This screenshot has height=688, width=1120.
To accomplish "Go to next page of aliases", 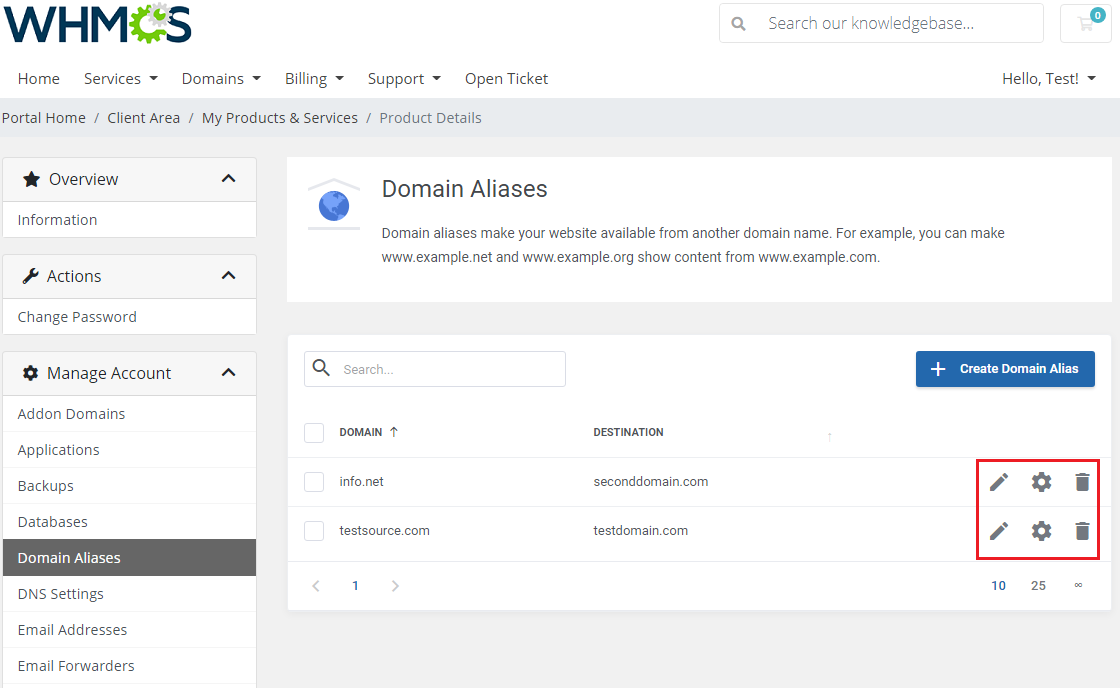I will [395, 586].
